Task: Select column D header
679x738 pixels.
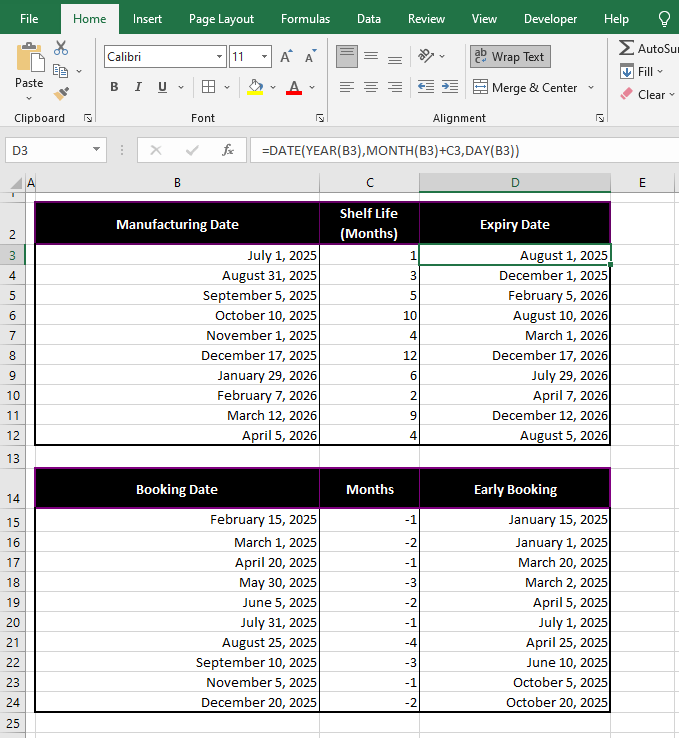Action: pyautogui.click(x=515, y=183)
